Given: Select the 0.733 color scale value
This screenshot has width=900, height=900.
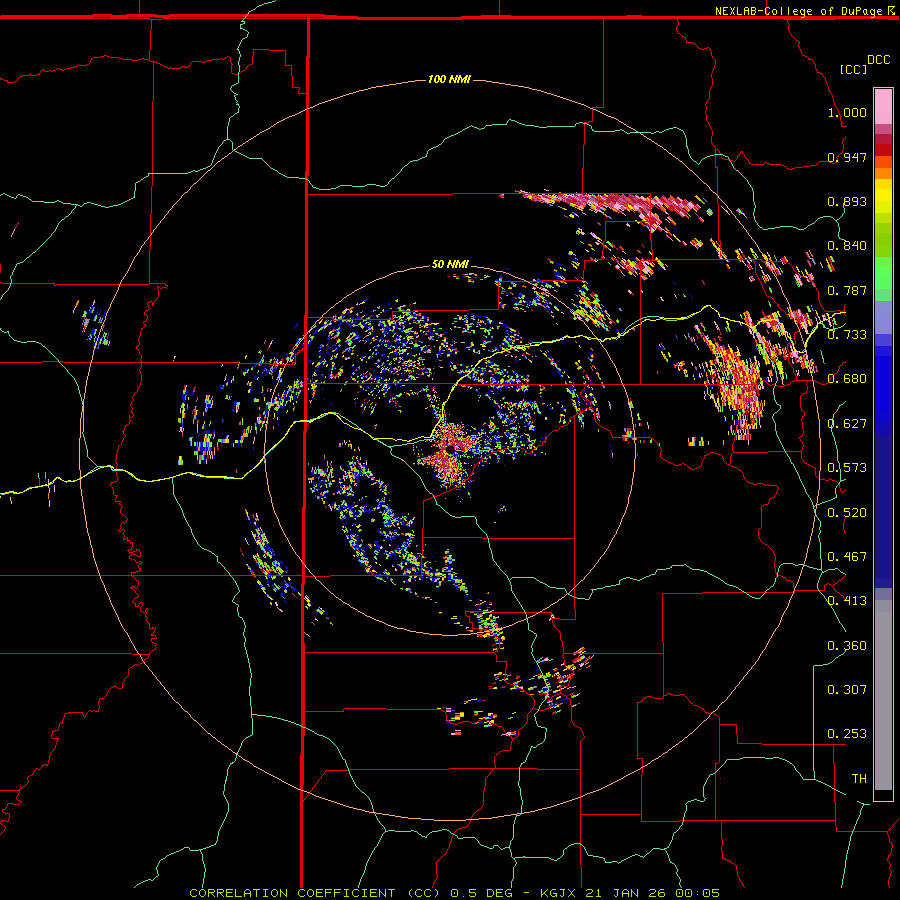Looking at the screenshot, I should tap(847, 335).
